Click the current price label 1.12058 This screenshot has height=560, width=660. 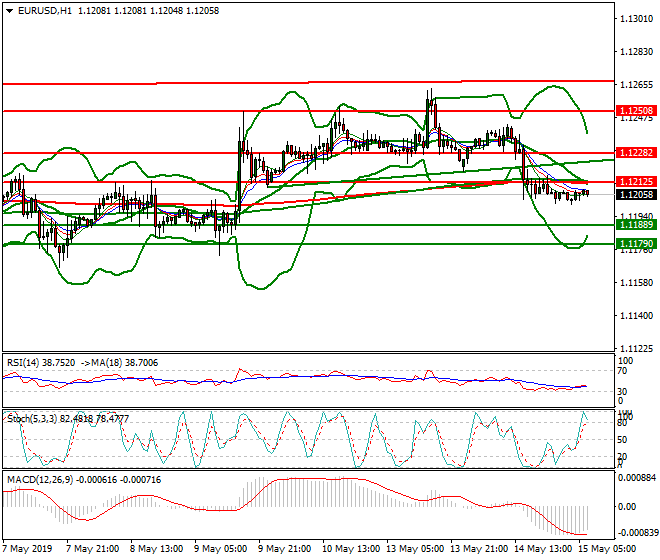637,195
